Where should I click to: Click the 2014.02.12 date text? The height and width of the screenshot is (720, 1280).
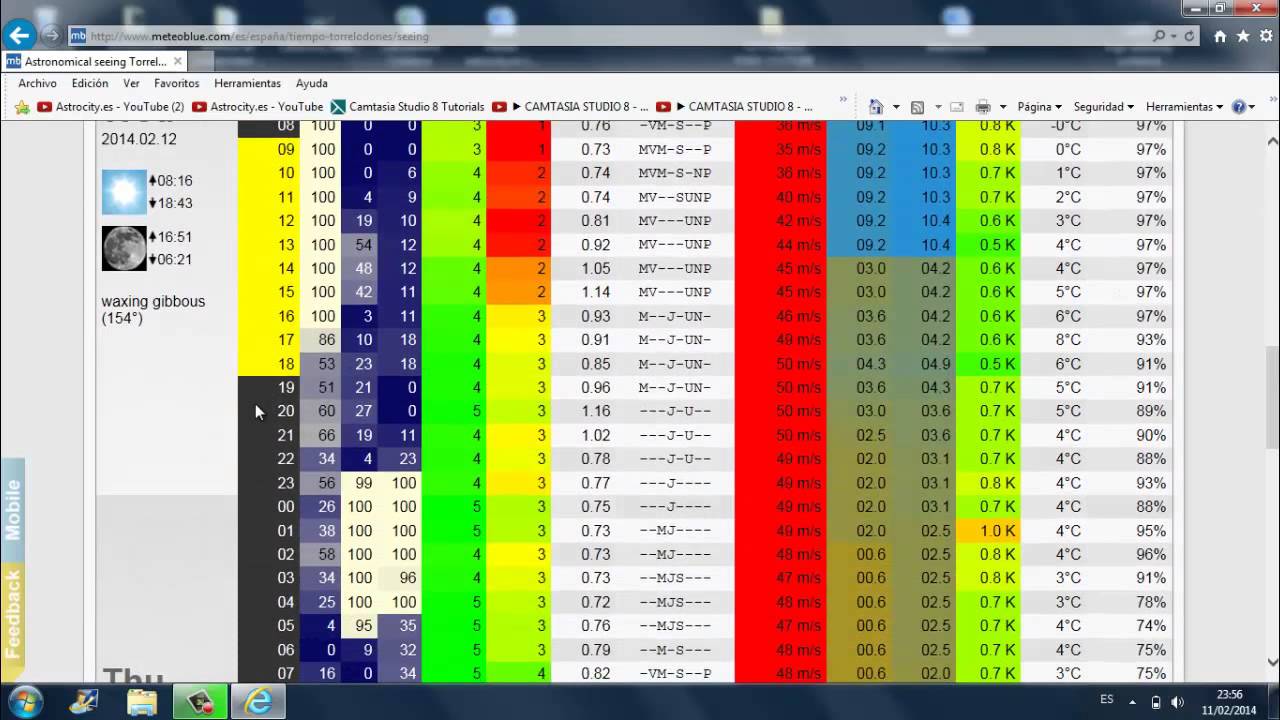point(139,139)
